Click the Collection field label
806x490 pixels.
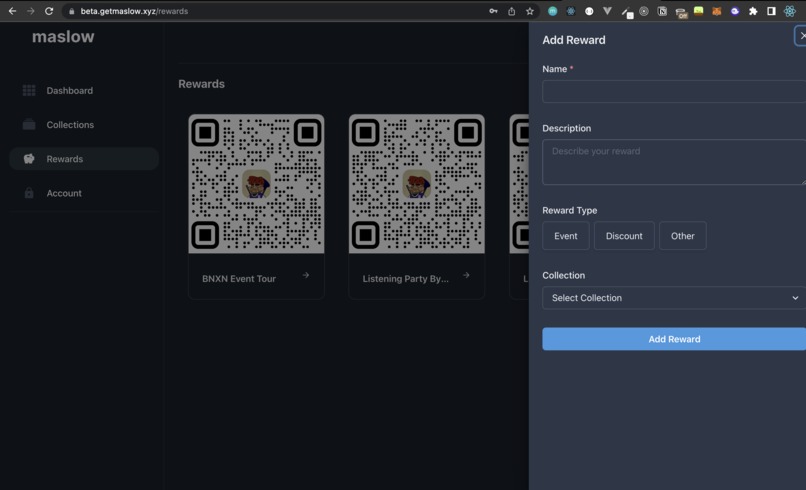(x=563, y=275)
